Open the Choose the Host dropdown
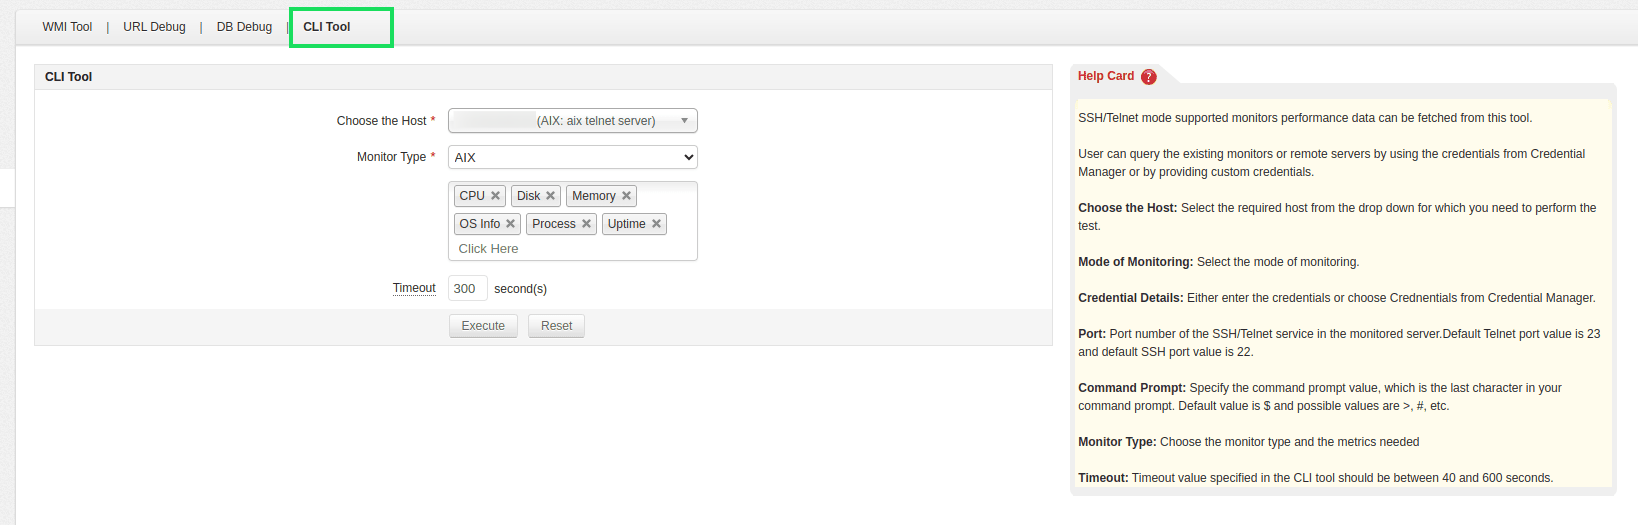Image resolution: width=1638 pixels, height=525 pixels. pyautogui.click(x=572, y=121)
